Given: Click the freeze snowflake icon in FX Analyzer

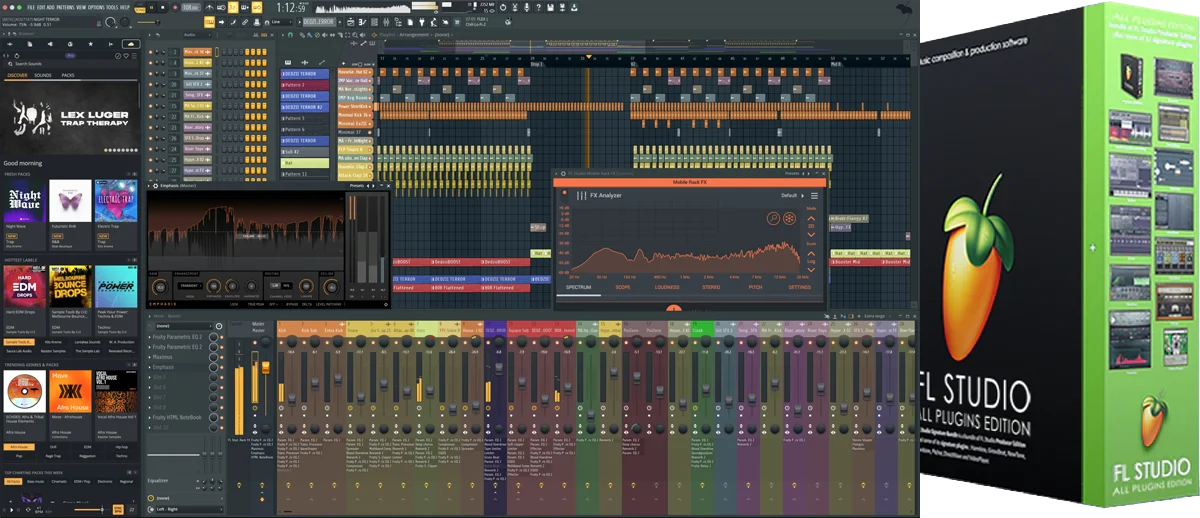Looking at the screenshot, I should 789,218.
